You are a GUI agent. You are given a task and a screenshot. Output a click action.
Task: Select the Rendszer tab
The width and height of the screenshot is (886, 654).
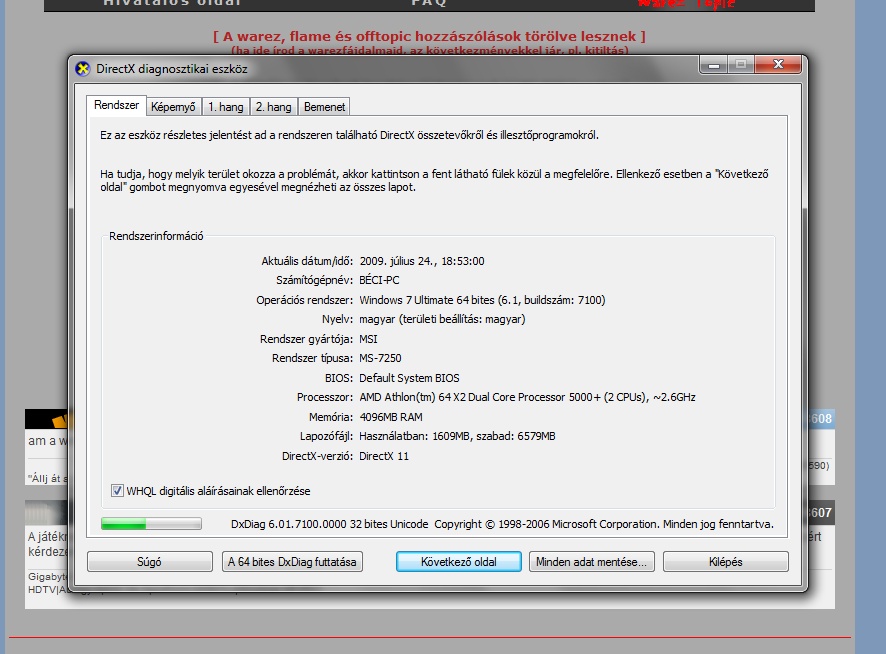[x=116, y=106]
